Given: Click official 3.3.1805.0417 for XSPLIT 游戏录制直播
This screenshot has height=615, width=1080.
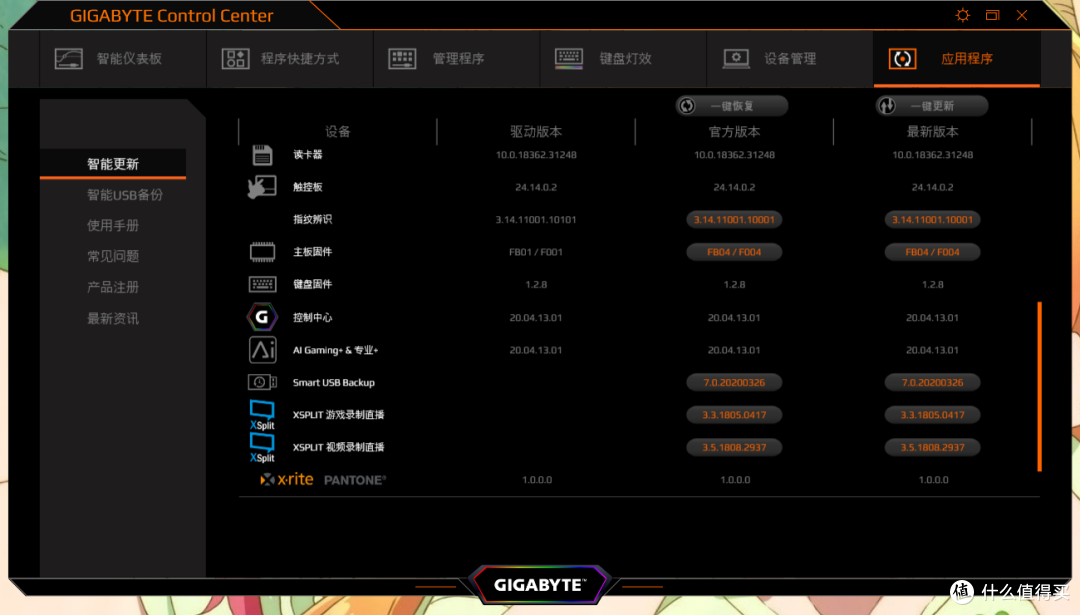Looking at the screenshot, I should pyautogui.click(x=734, y=415).
